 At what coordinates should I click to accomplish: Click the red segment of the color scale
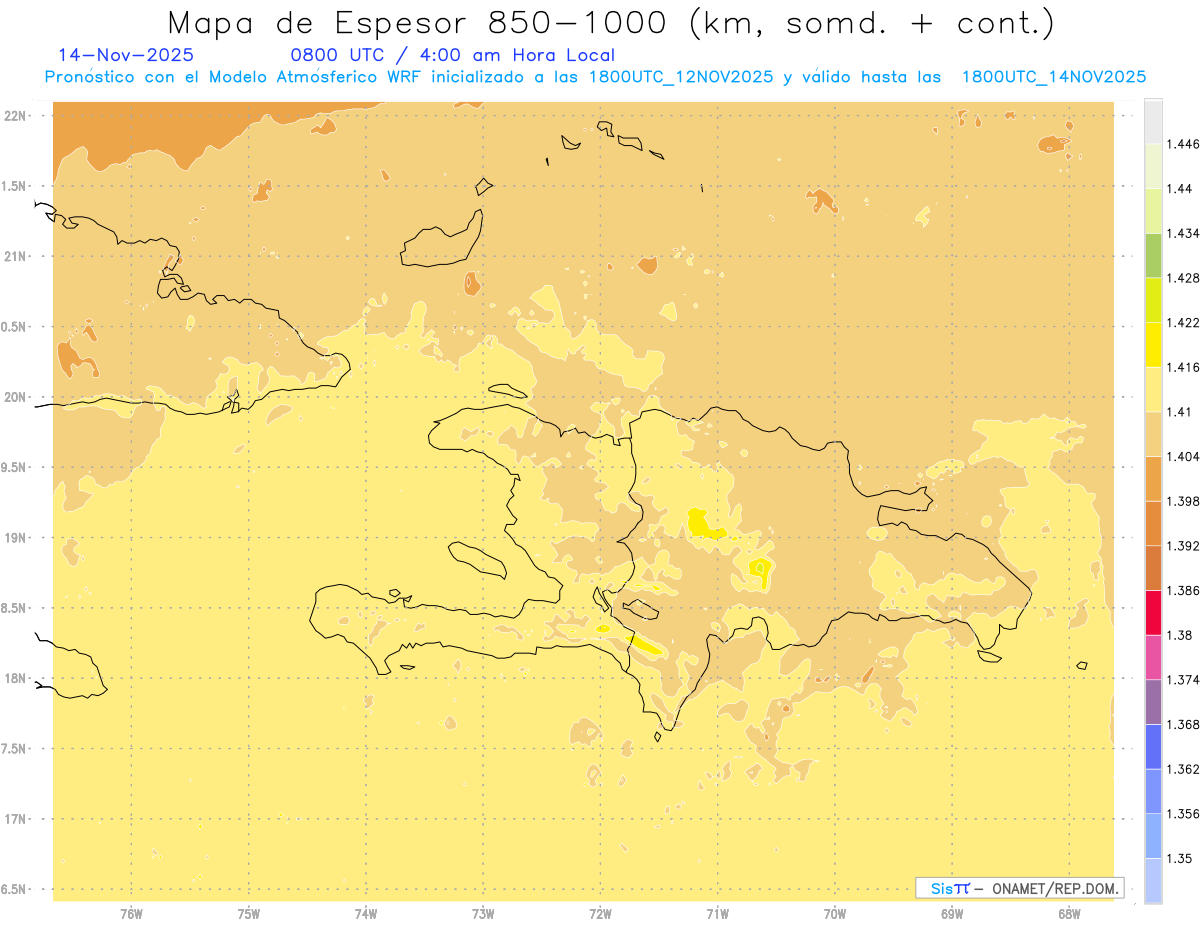pyautogui.click(x=1153, y=612)
